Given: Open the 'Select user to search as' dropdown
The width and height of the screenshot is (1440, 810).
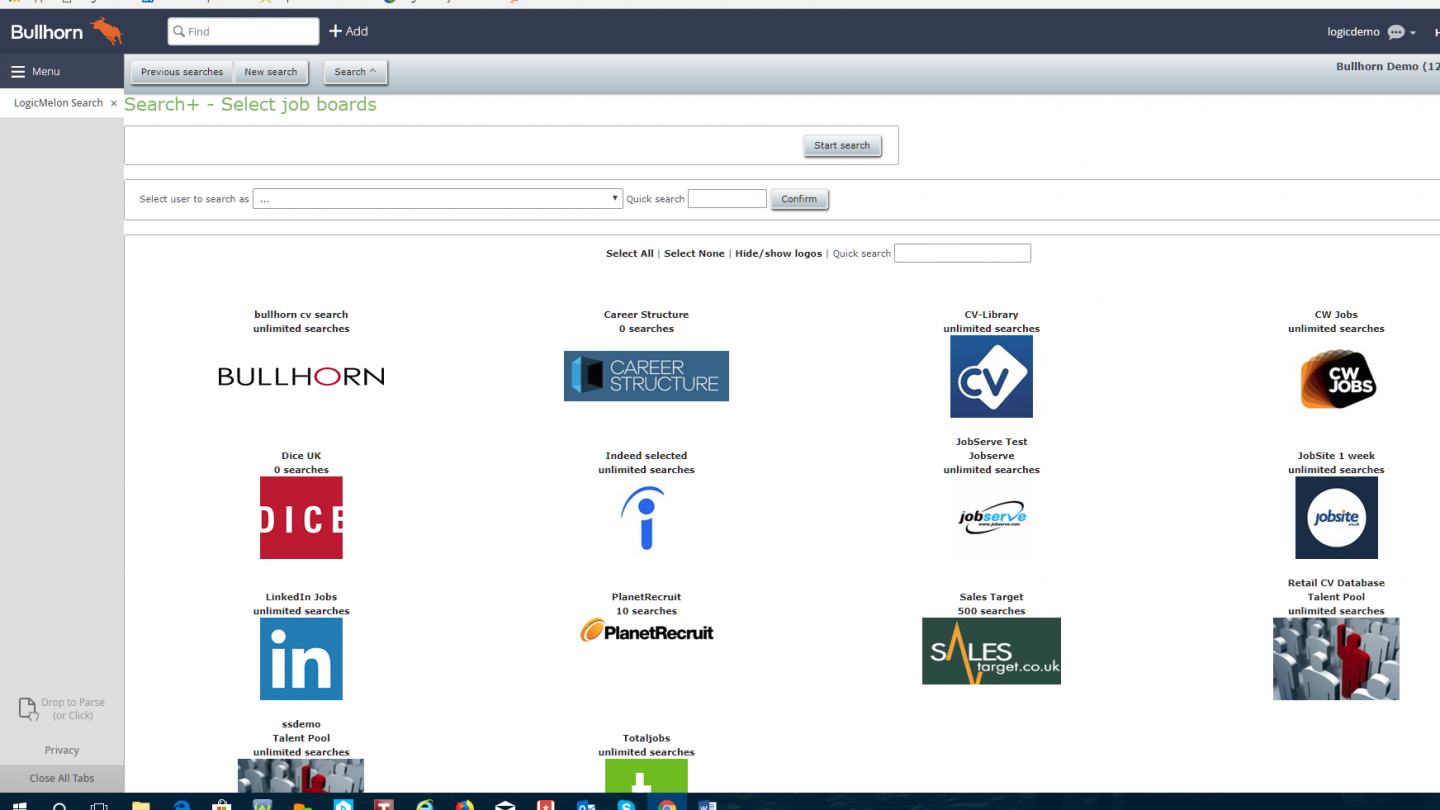Looking at the screenshot, I should point(438,199).
